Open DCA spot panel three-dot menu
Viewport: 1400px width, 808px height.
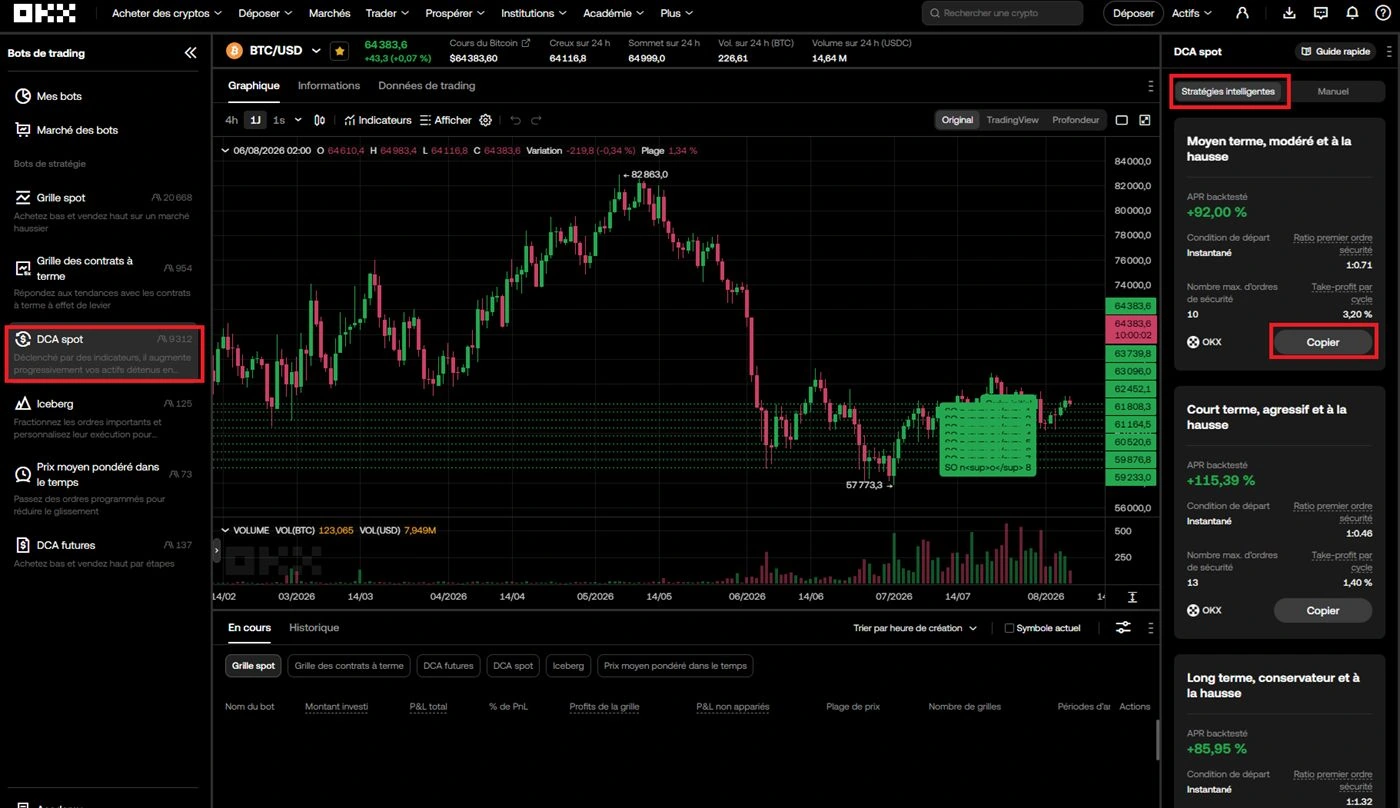pyautogui.click(x=1388, y=51)
